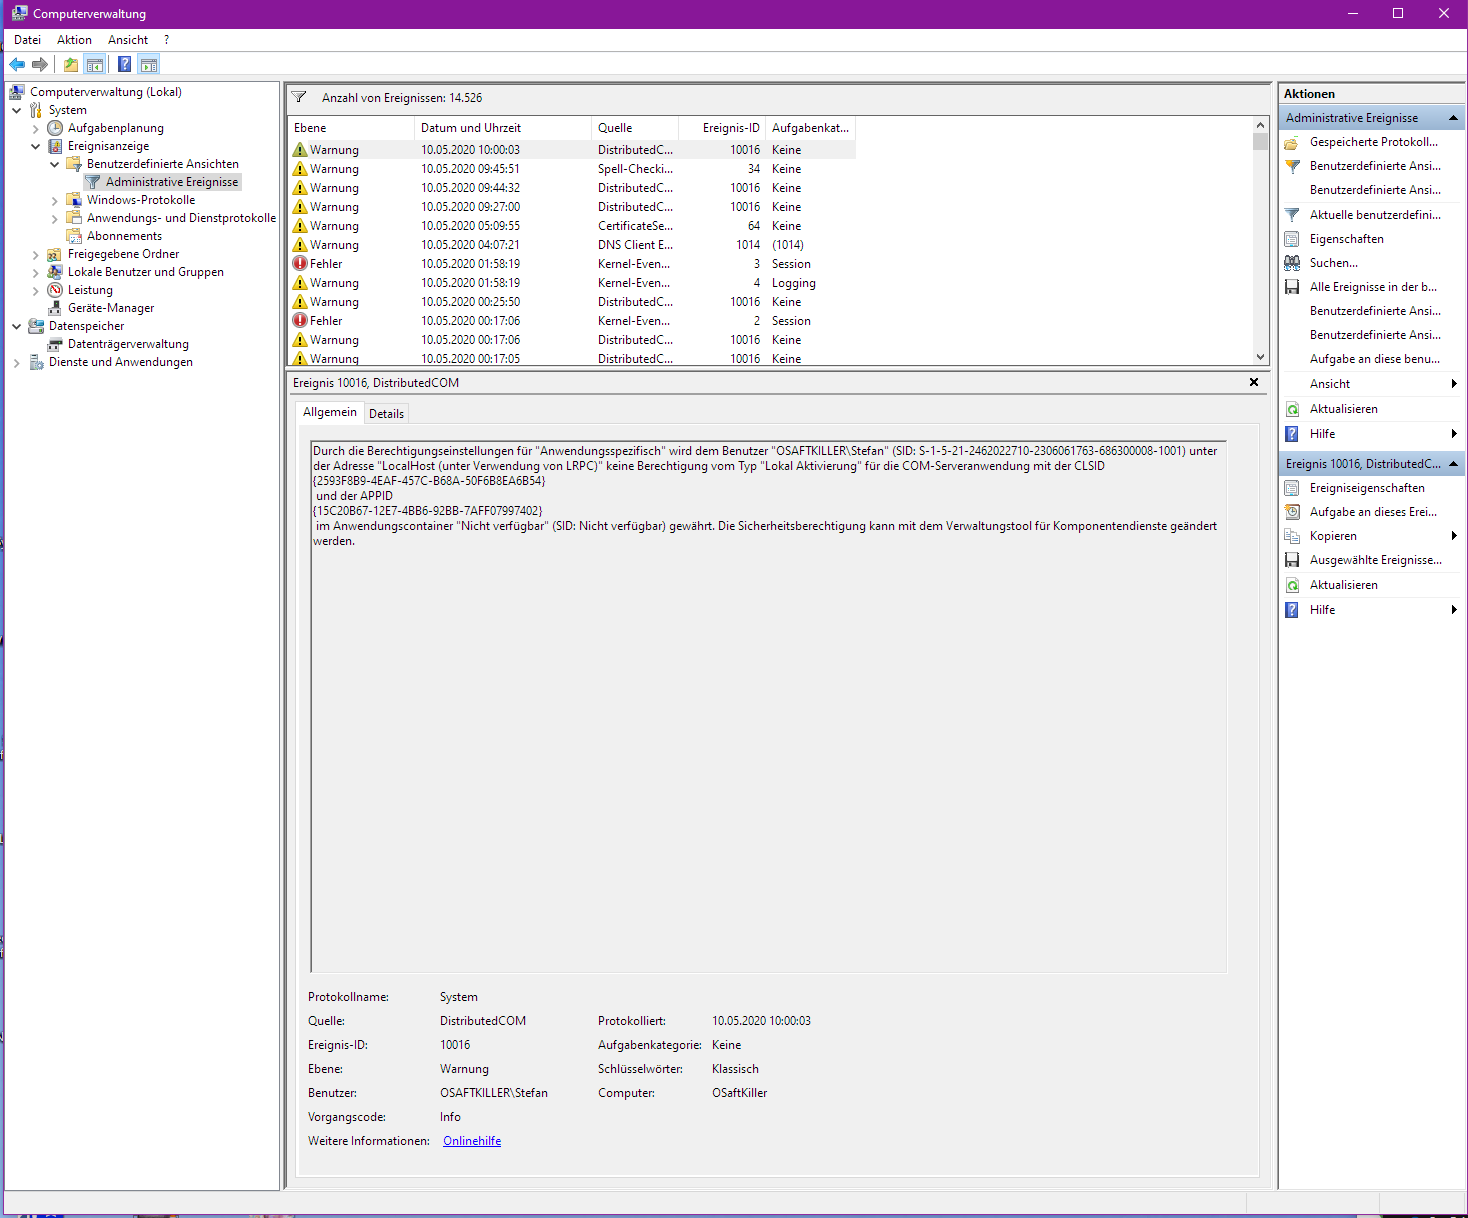
Task: Open the Ansicht menu in menu bar
Action: pos(128,40)
